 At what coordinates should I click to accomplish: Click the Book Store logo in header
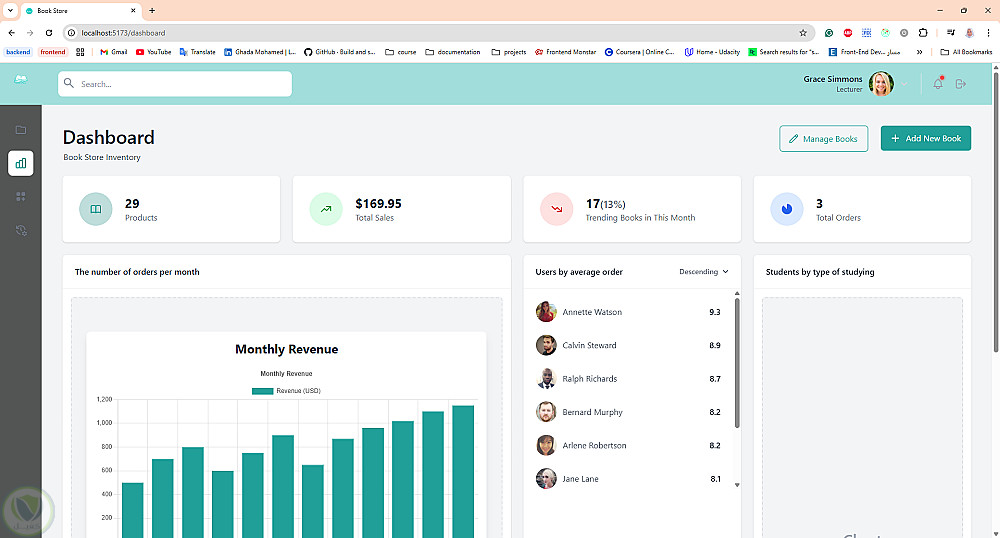[20, 80]
